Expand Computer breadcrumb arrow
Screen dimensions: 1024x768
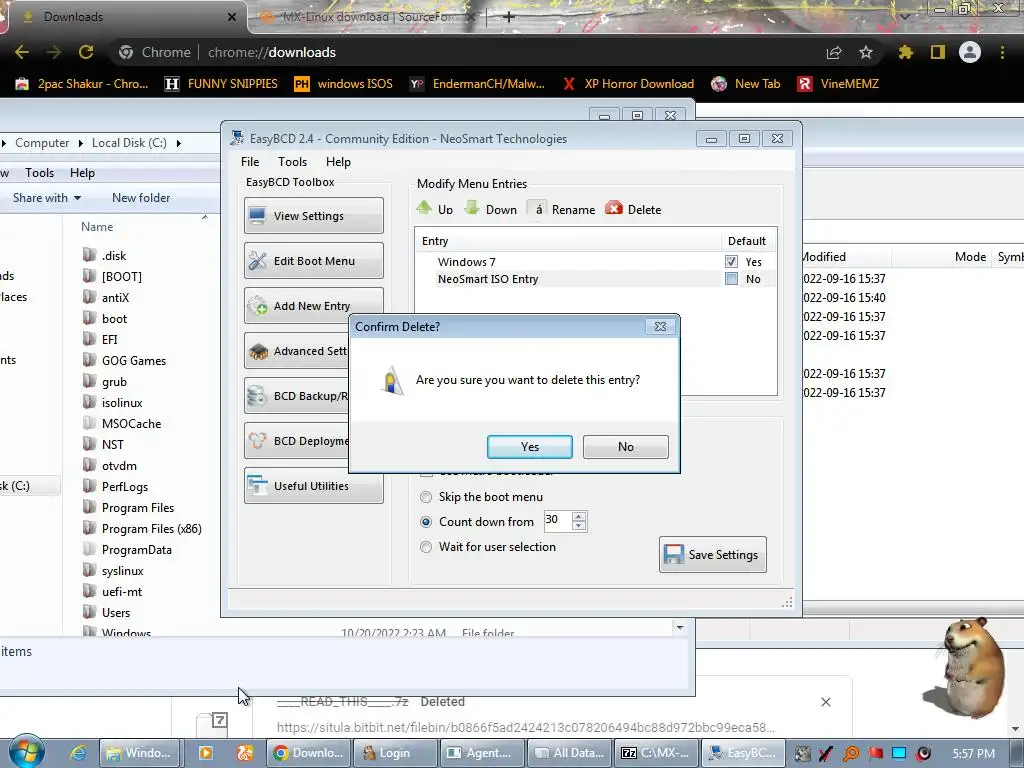80,143
